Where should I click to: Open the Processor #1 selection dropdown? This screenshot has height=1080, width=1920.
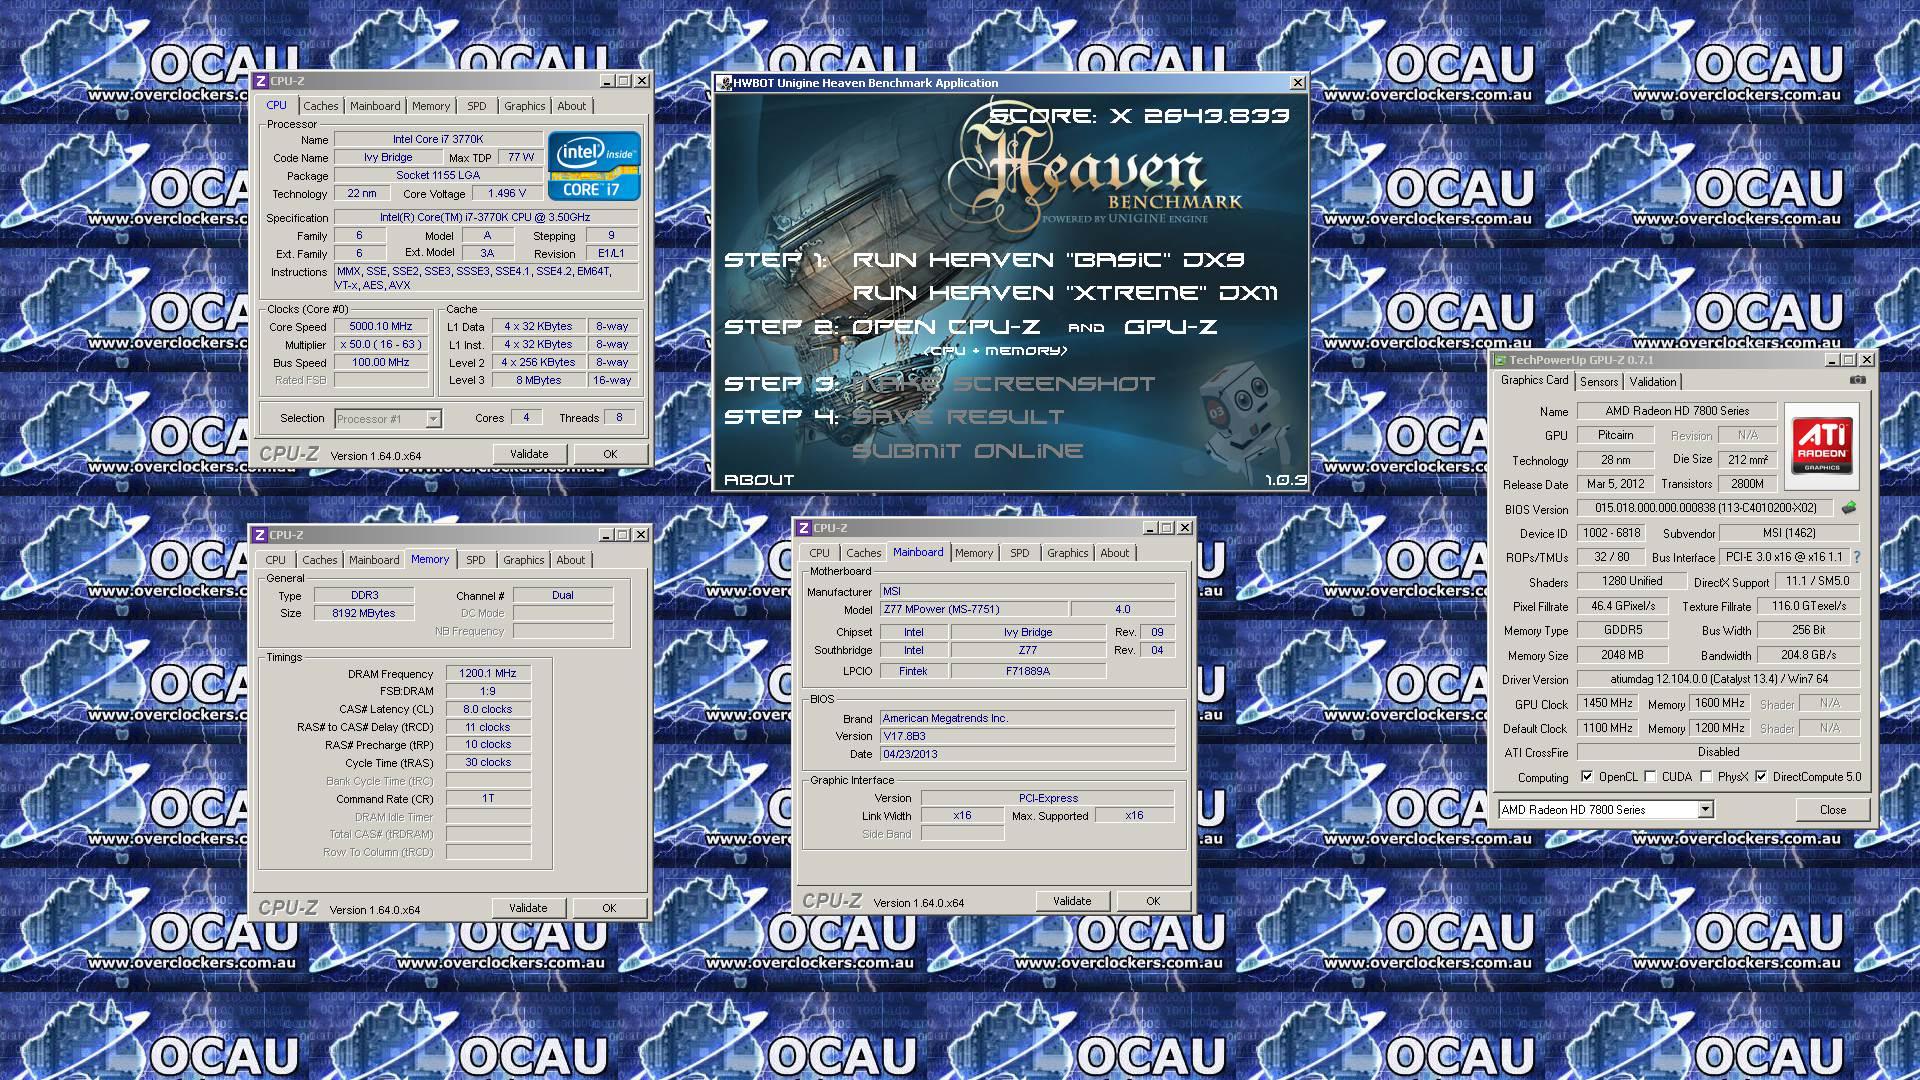click(433, 419)
